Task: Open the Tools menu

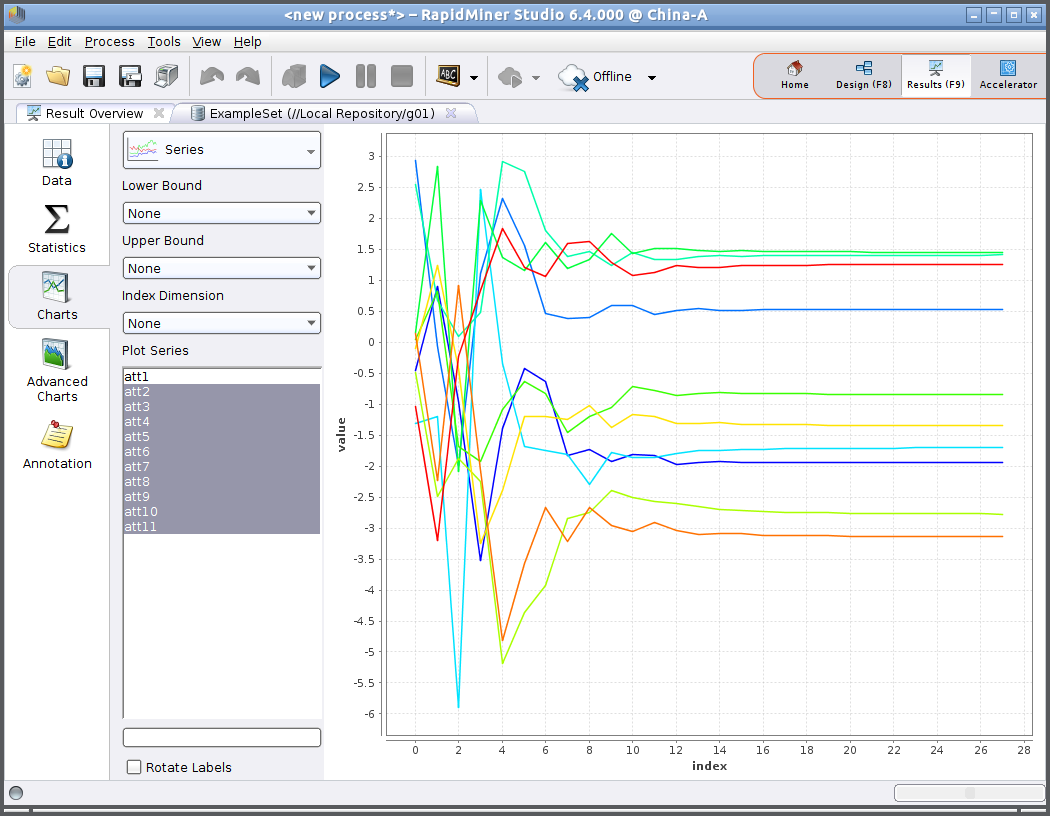Action: coord(163,42)
